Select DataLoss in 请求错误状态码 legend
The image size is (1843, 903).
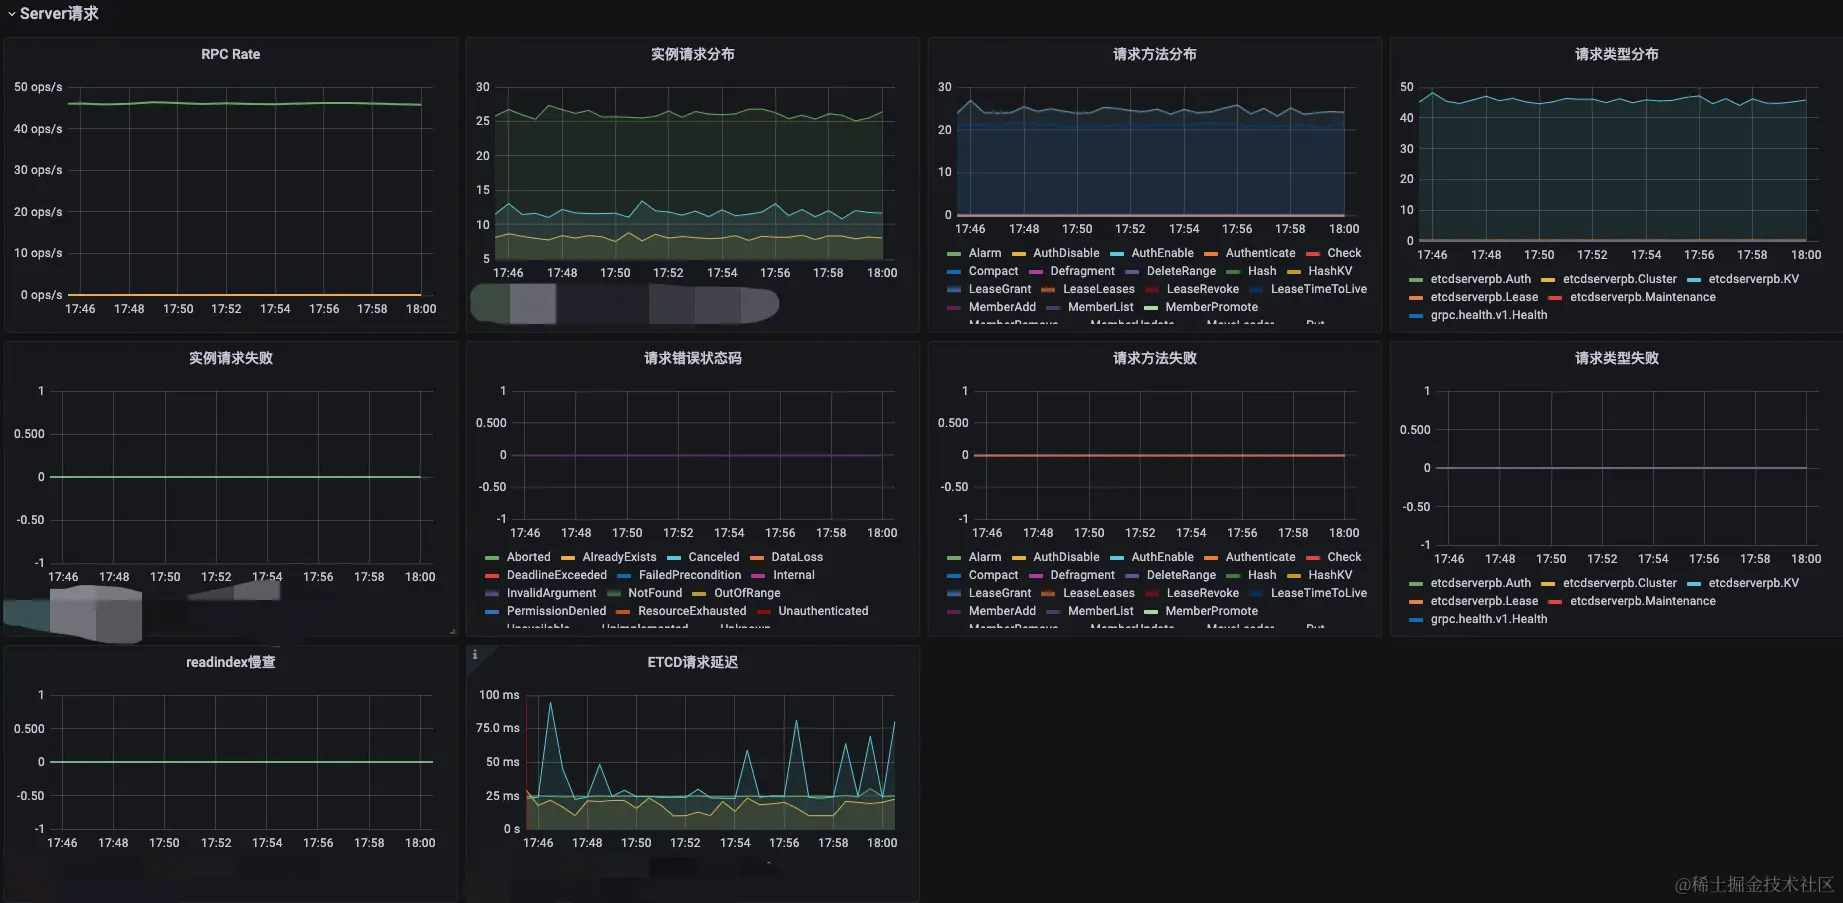pyautogui.click(x=797, y=557)
